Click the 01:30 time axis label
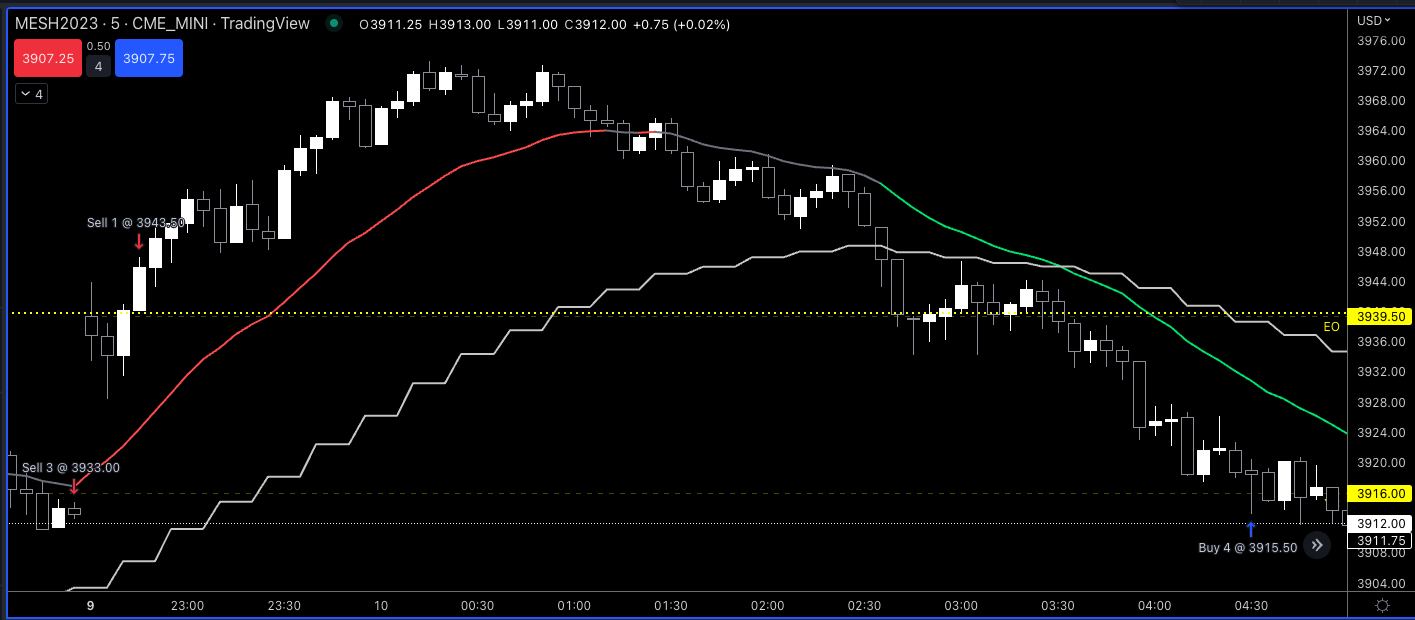Screen dimensions: 1415x620 pyautogui.click(x=671, y=606)
